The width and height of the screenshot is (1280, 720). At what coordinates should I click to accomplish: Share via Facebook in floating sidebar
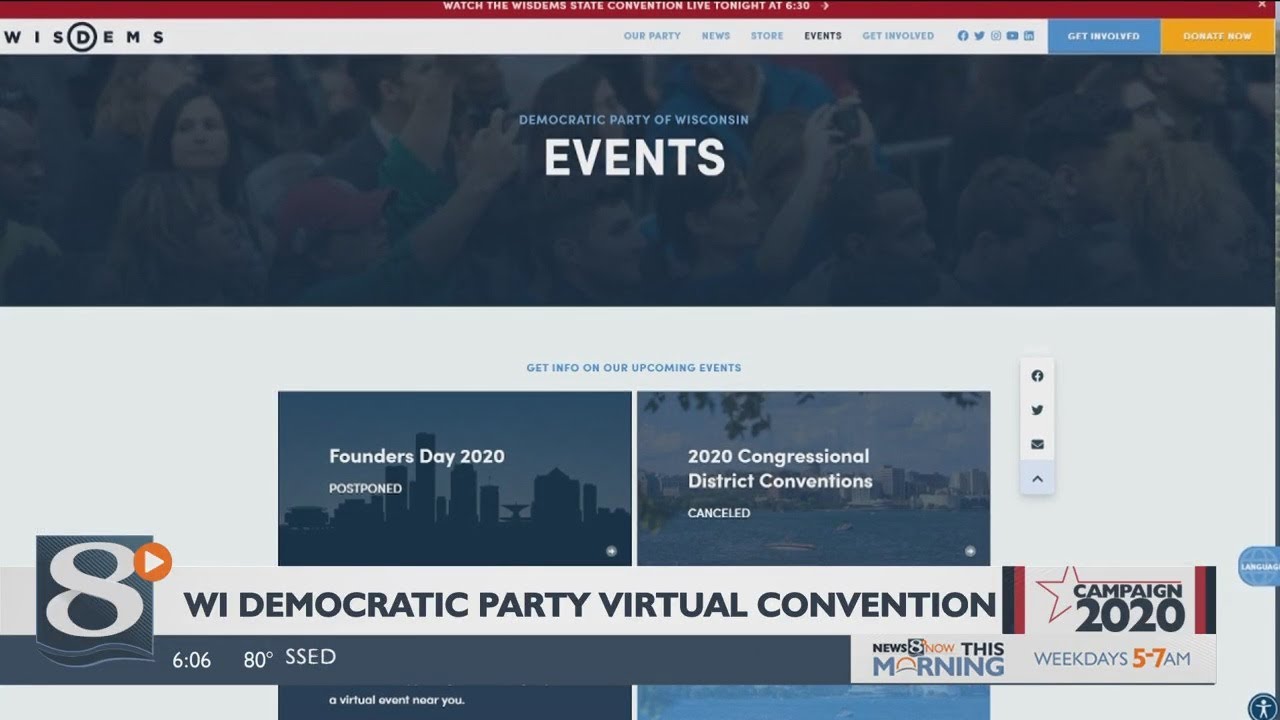pos(1037,376)
